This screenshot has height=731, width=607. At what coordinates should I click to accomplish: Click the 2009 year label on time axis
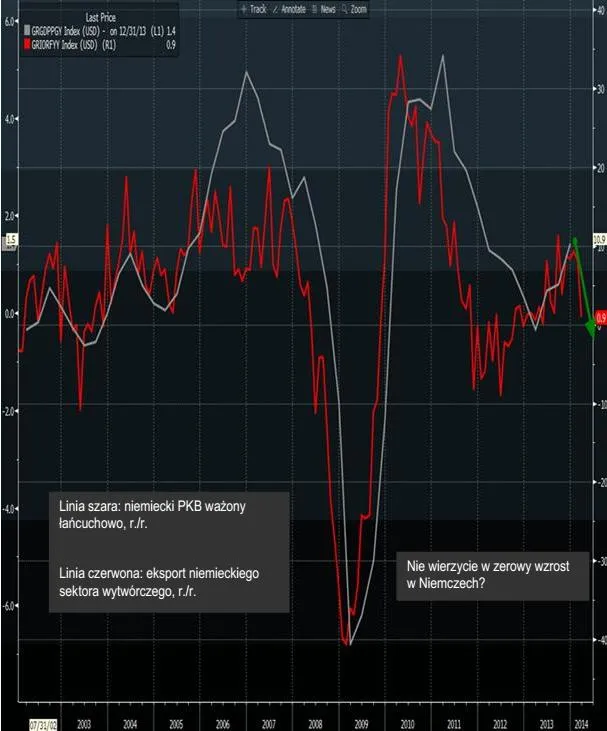[x=361, y=724]
